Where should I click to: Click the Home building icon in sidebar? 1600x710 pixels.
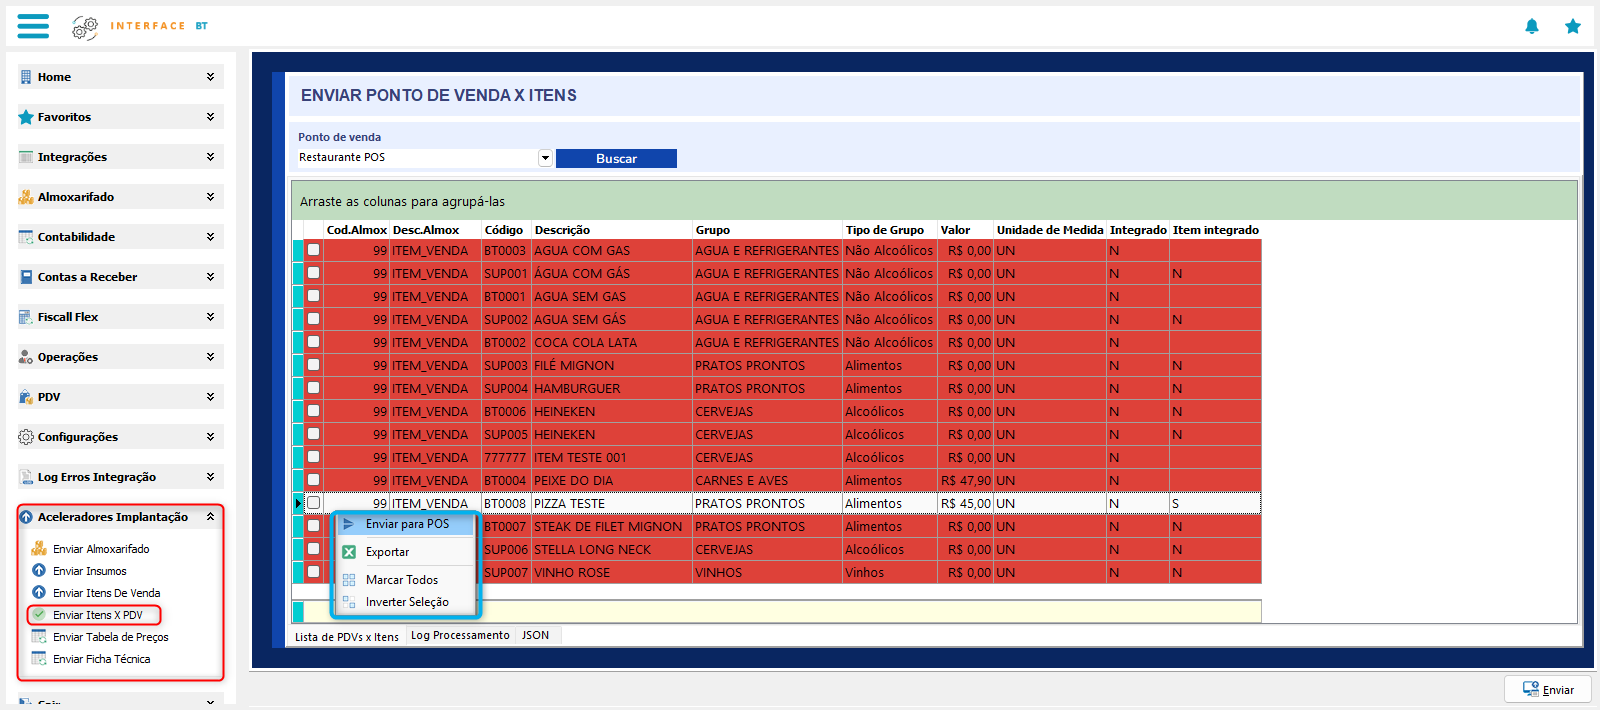click(x=26, y=77)
